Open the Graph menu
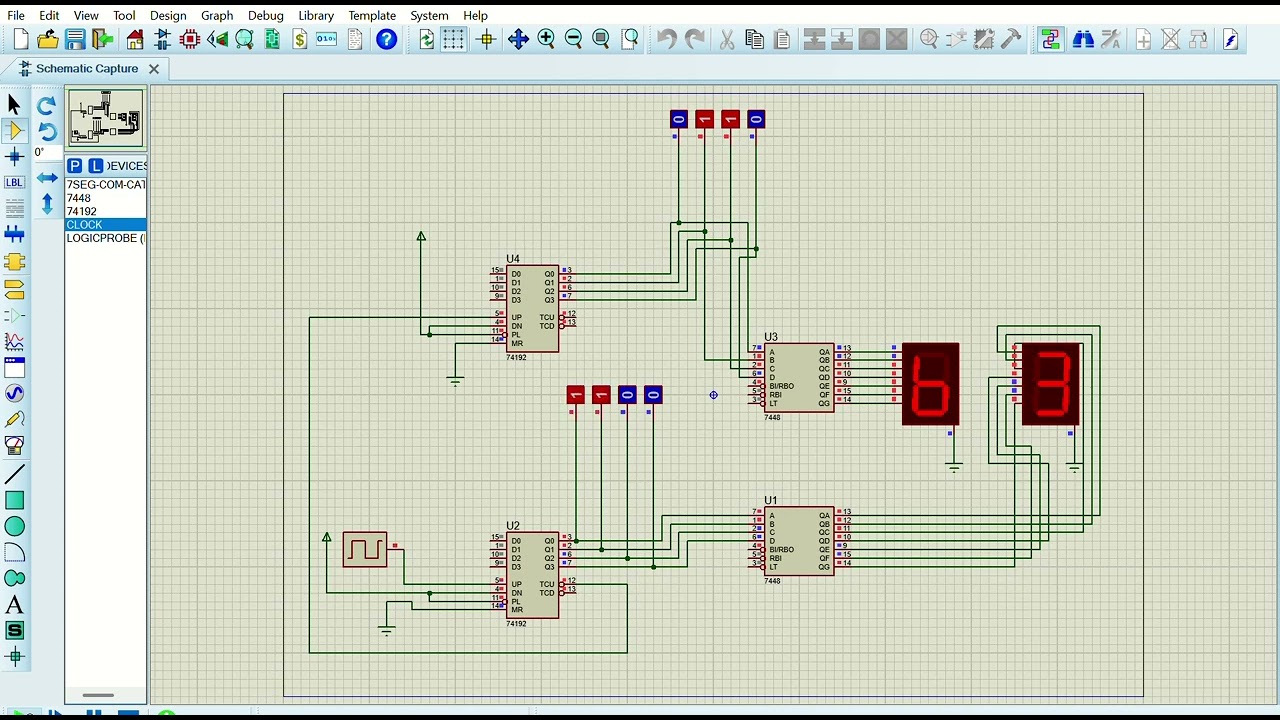The width and height of the screenshot is (1280, 720). pos(217,15)
